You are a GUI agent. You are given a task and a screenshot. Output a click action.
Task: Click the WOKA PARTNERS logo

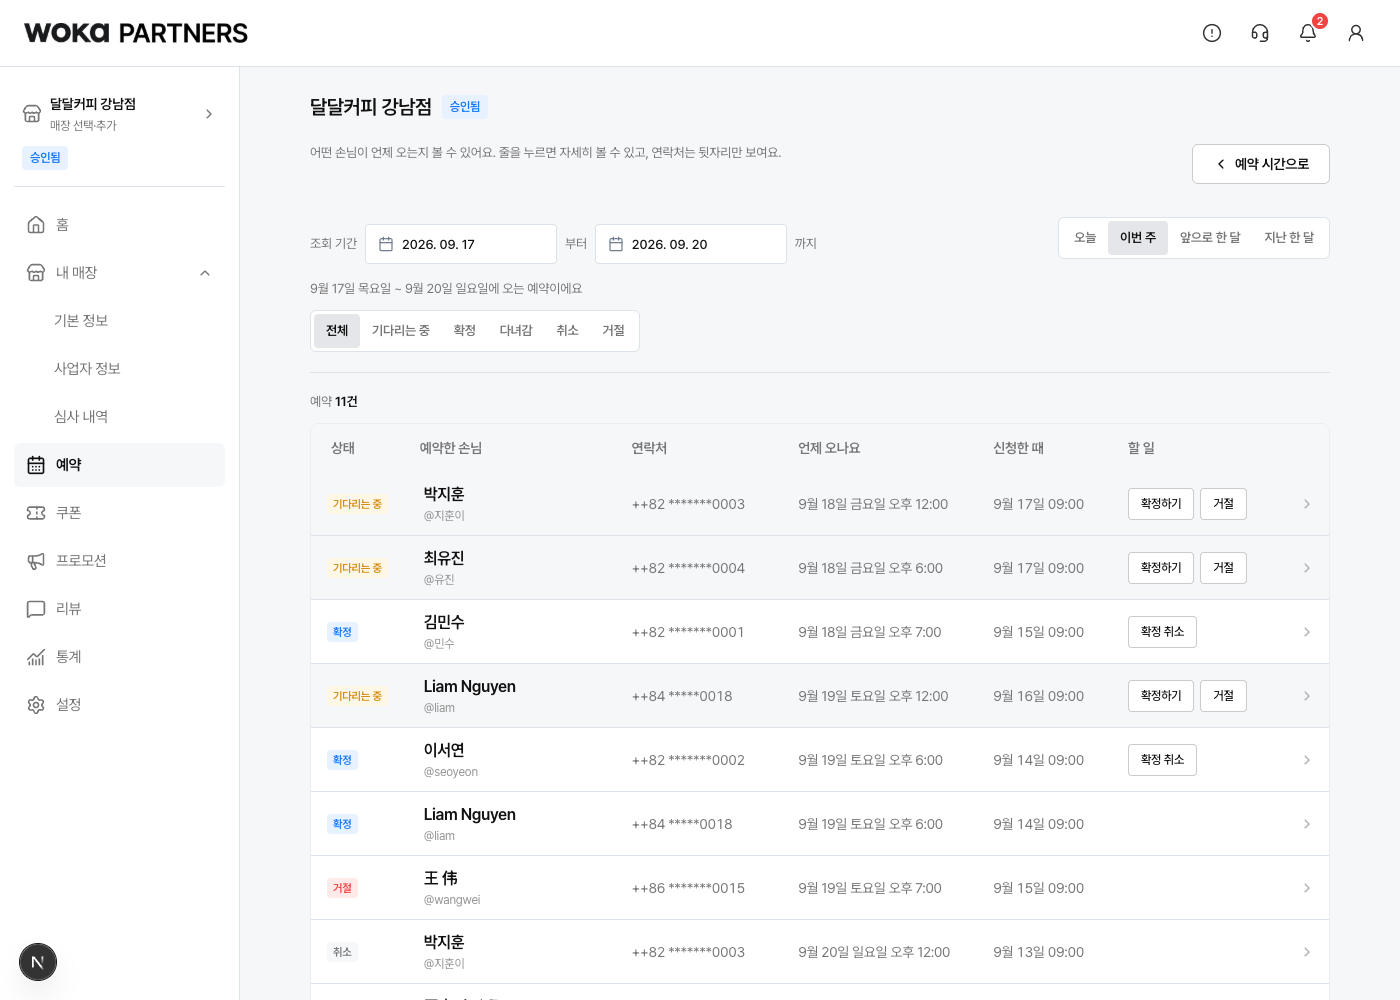(136, 33)
